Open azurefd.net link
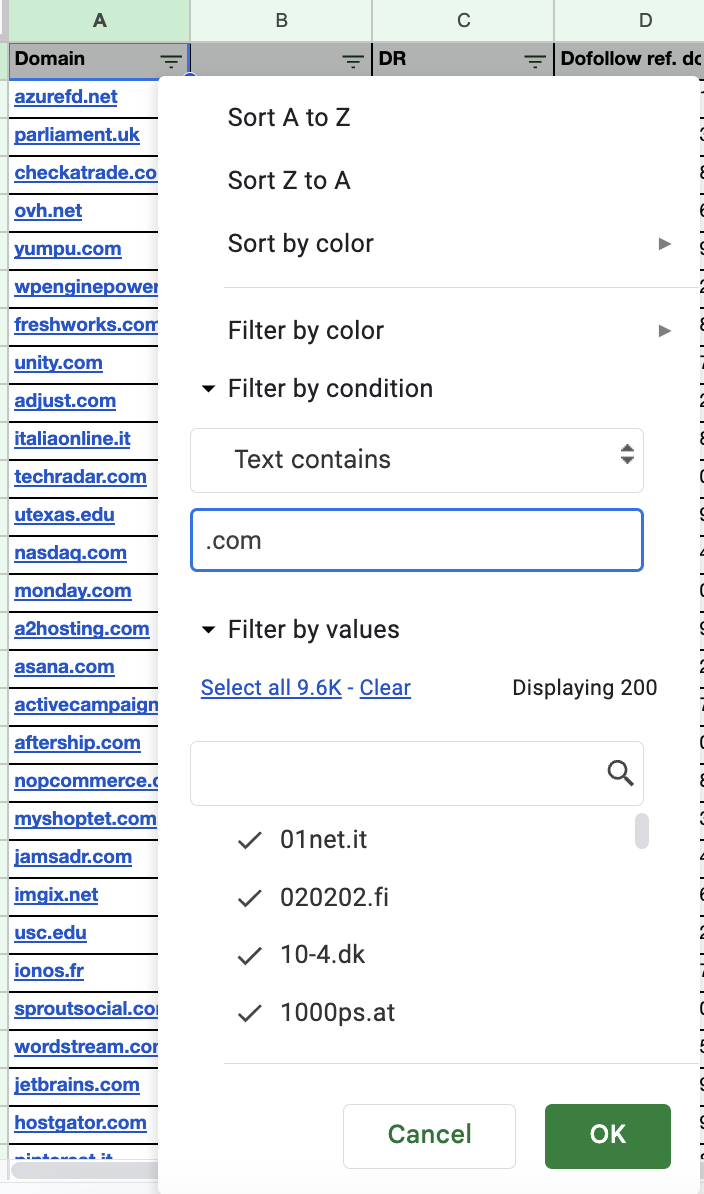The height and width of the screenshot is (1194, 704). coord(66,97)
